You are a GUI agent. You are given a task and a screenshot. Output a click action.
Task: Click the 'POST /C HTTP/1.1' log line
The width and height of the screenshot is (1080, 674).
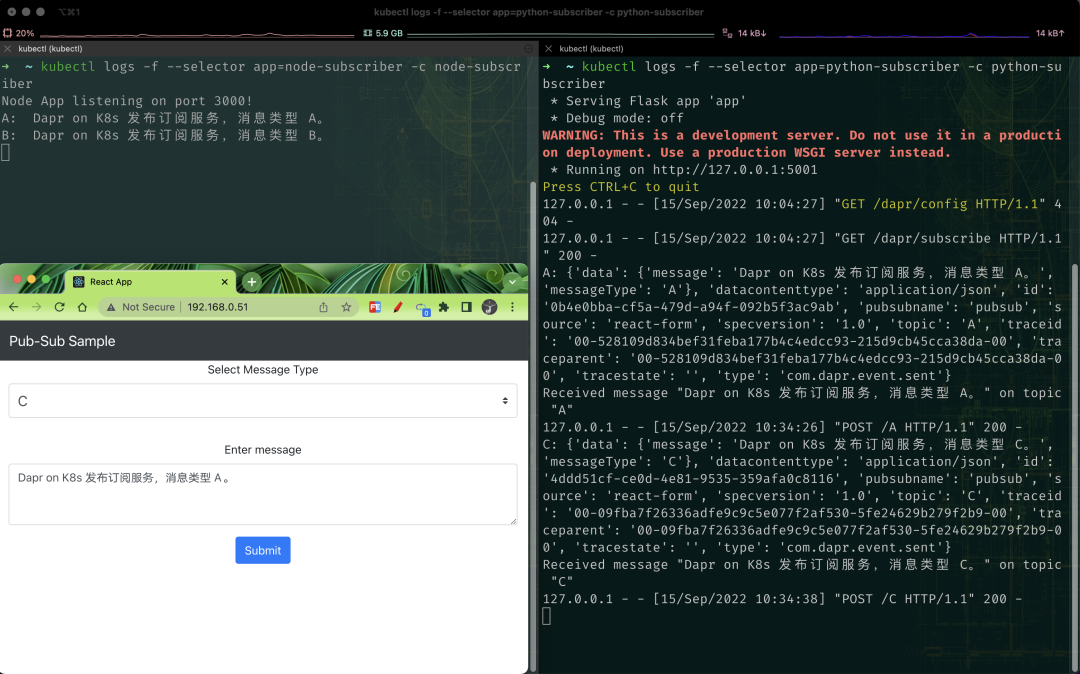[x=782, y=599]
